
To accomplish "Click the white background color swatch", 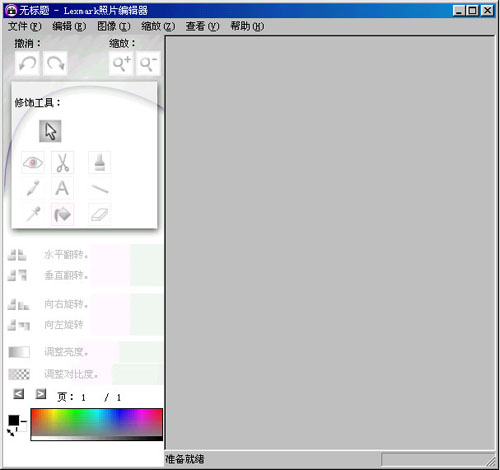I will pos(23,428).
